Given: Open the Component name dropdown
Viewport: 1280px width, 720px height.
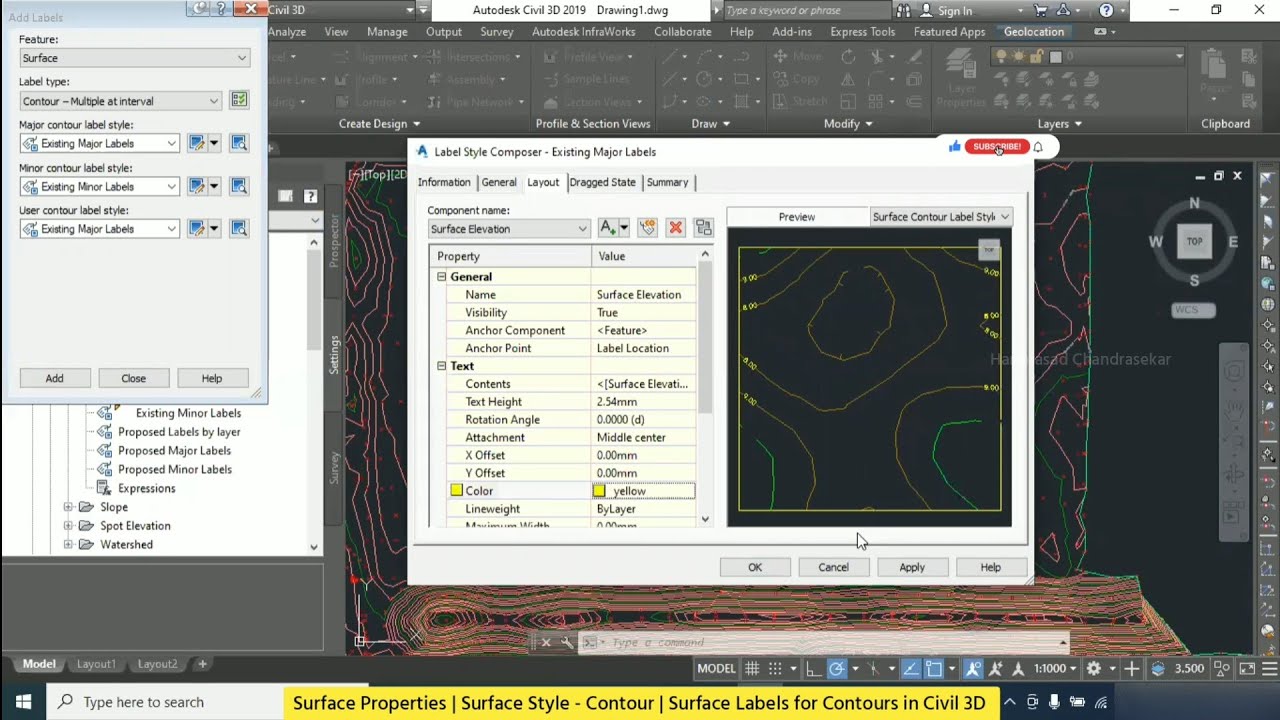Looking at the screenshot, I should [x=508, y=229].
